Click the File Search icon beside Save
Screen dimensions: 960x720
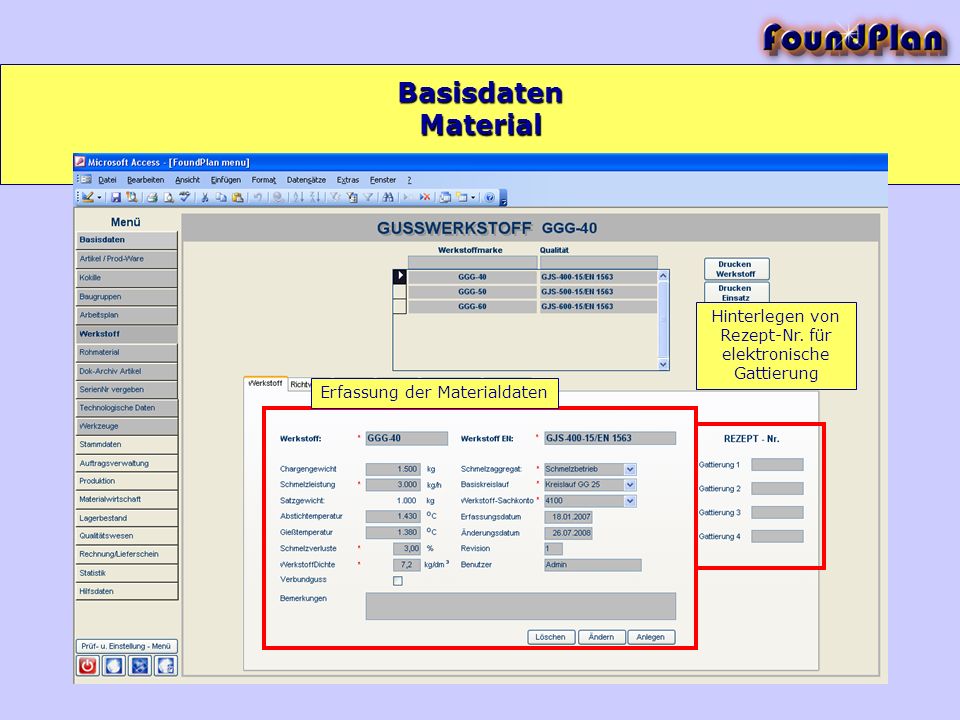coord(131,197)
